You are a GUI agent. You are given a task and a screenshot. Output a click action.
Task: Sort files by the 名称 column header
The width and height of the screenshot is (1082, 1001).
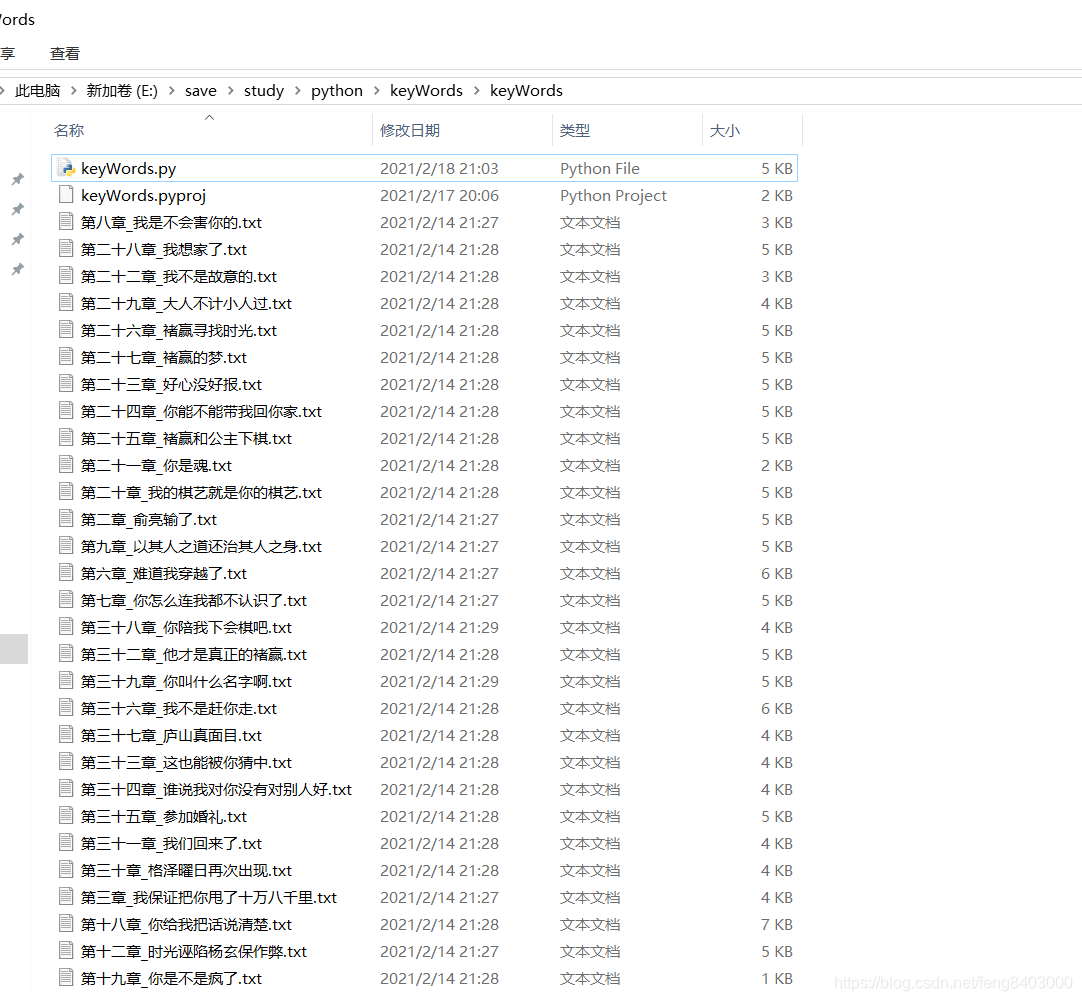tap(69, 130)
